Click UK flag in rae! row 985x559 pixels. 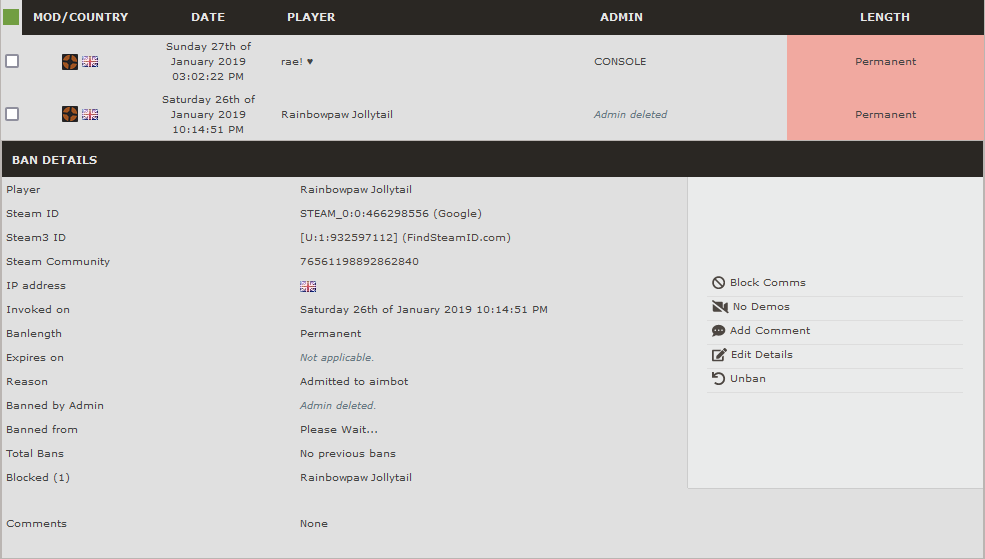[90, 62]
